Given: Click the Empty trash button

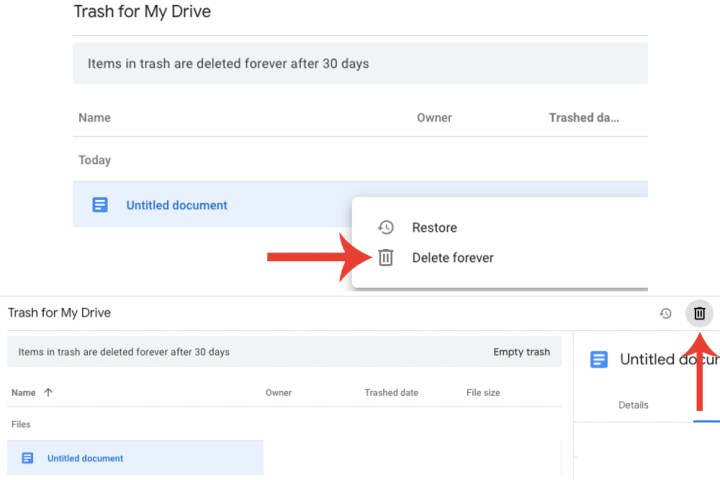Looking at the screenshot, I should click(521, 352).
